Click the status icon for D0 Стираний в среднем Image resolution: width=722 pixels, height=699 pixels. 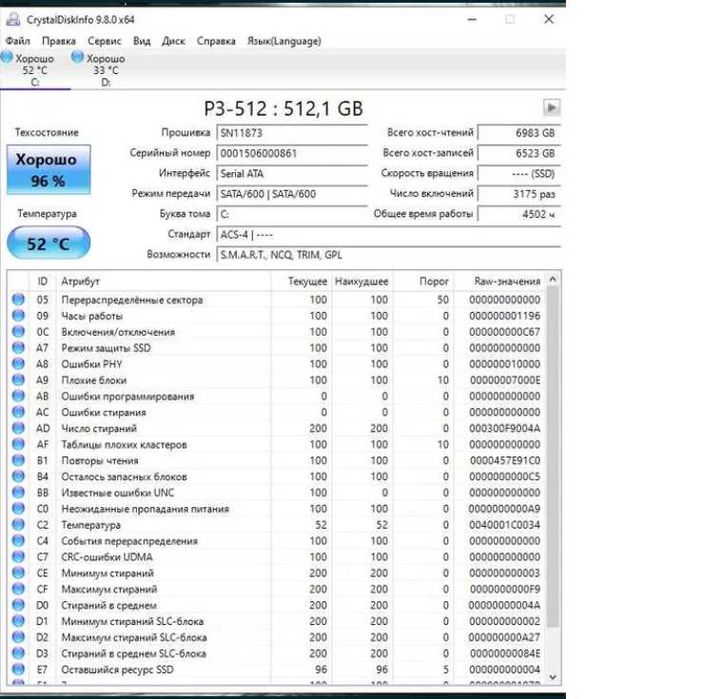[x=18, y=605]
